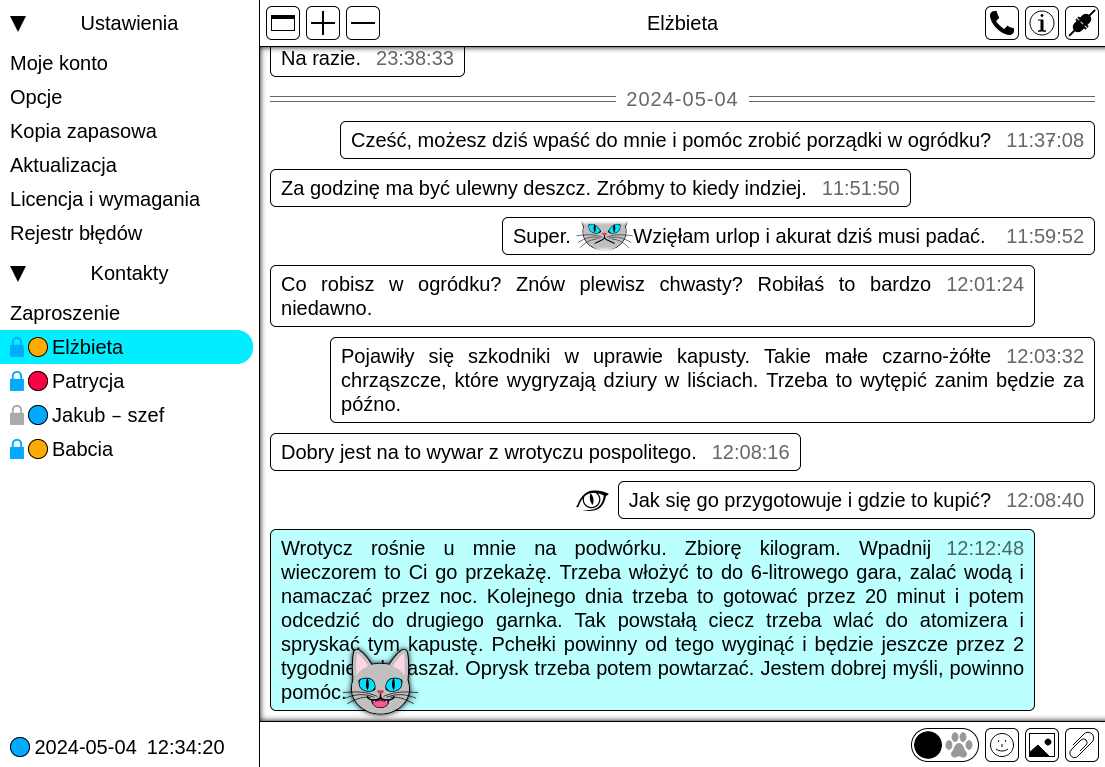
Task: Click the Ustawienia heading text
Action: point(129,23)
